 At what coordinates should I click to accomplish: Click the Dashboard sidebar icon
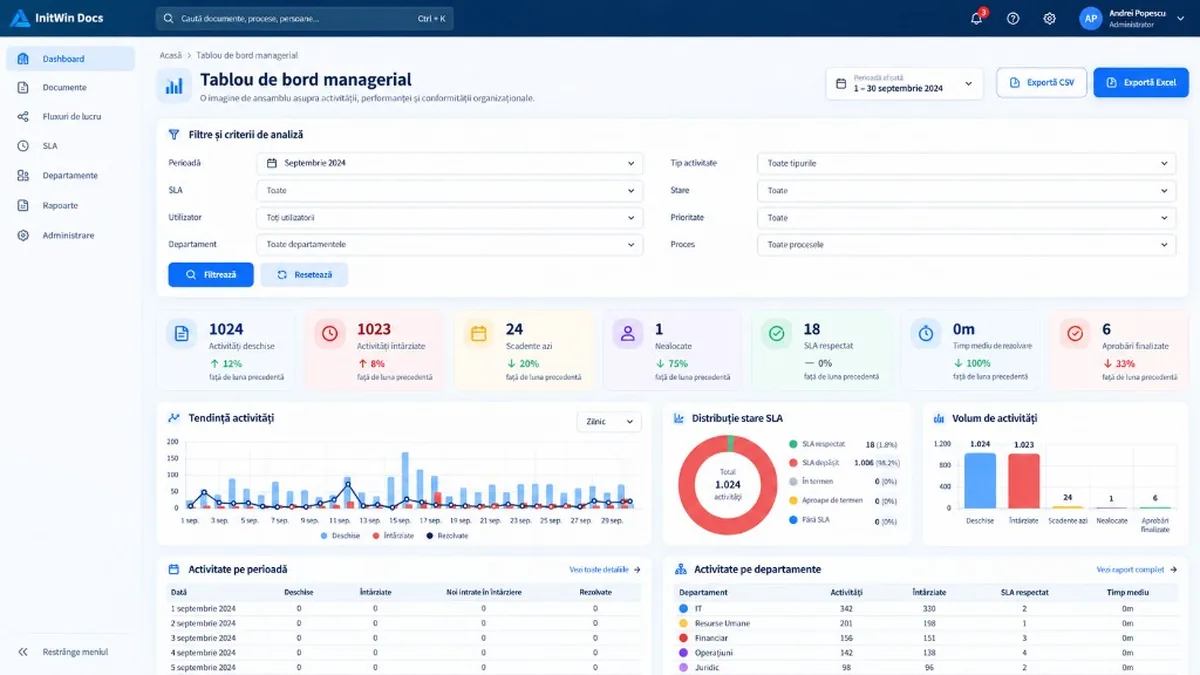[23, 59]
